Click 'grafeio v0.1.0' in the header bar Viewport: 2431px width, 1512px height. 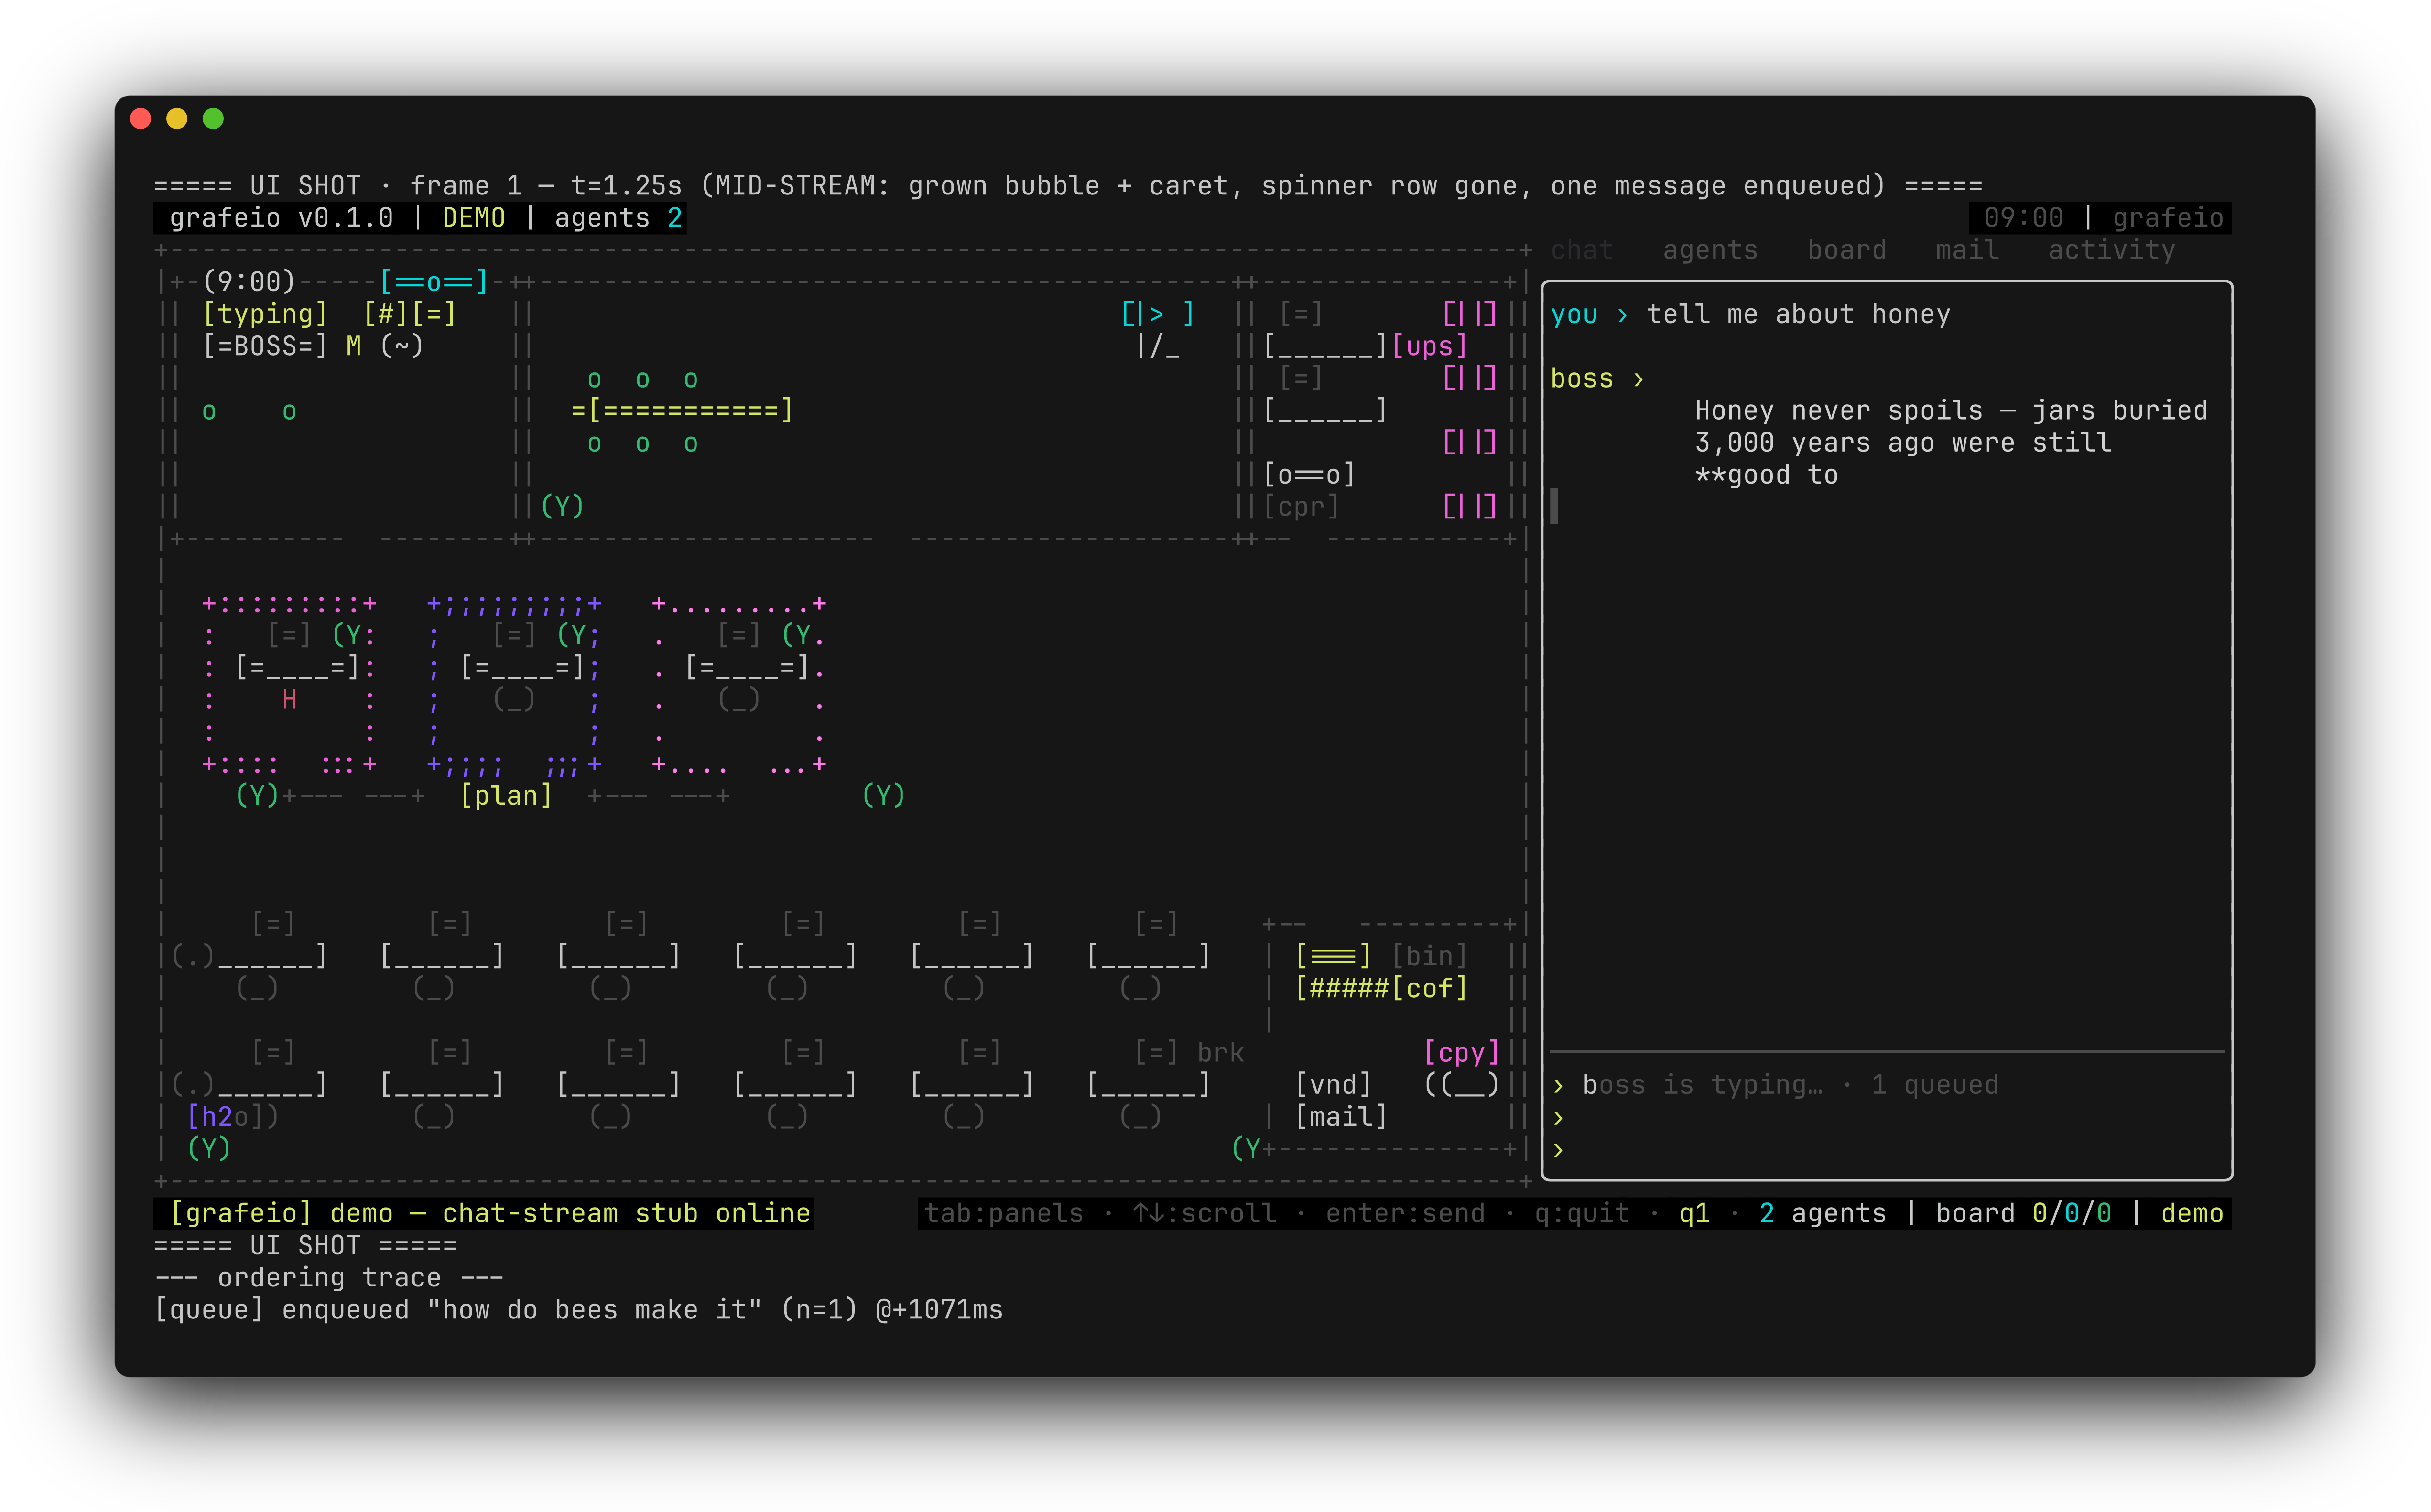click(x=281, y=218)
